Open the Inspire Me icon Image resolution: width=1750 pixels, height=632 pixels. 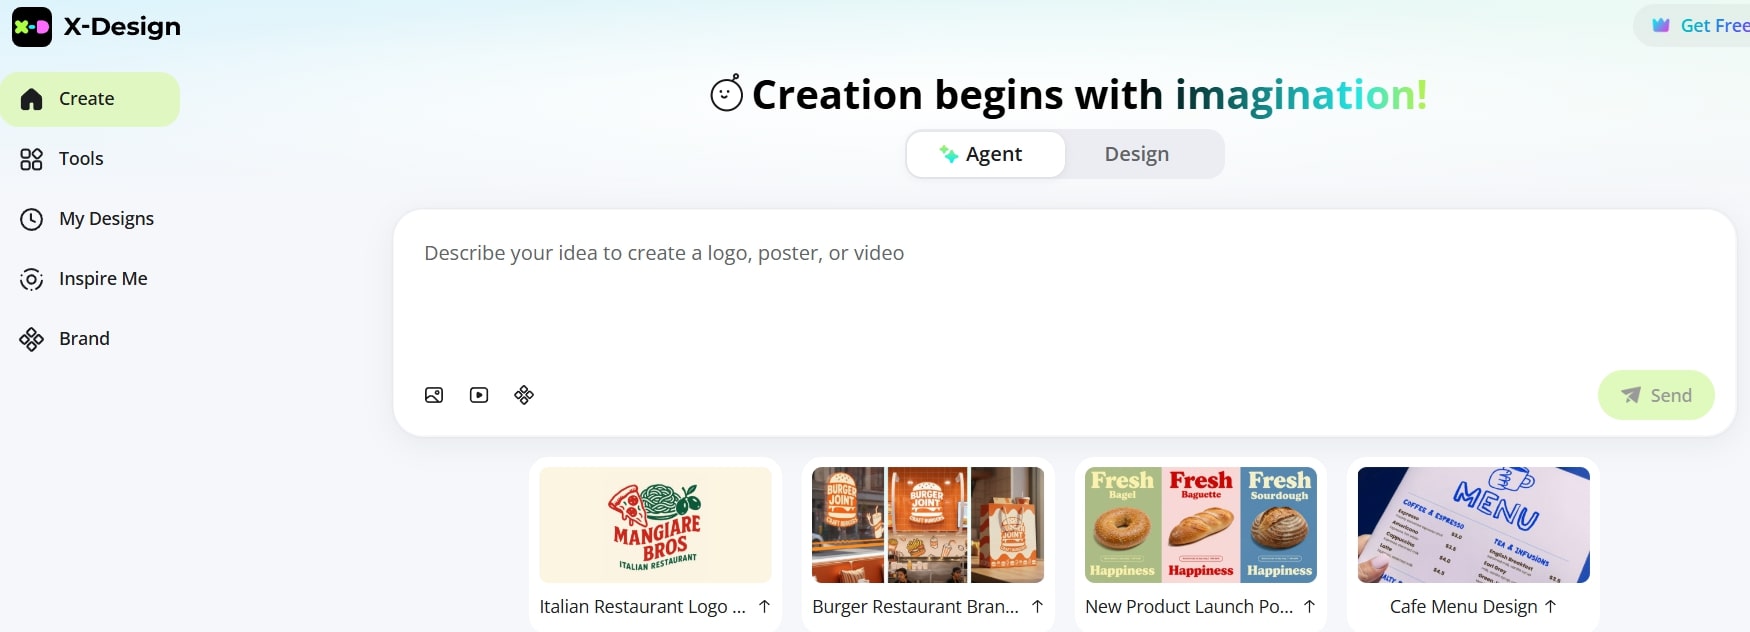point(32,279)
